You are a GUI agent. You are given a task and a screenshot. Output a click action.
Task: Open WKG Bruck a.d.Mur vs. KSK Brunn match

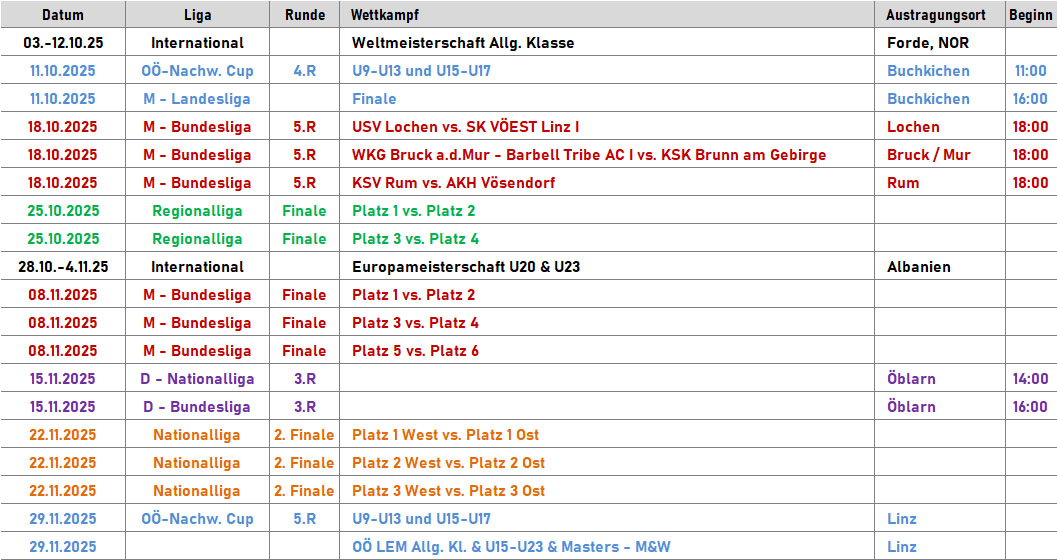click(589, 155)
